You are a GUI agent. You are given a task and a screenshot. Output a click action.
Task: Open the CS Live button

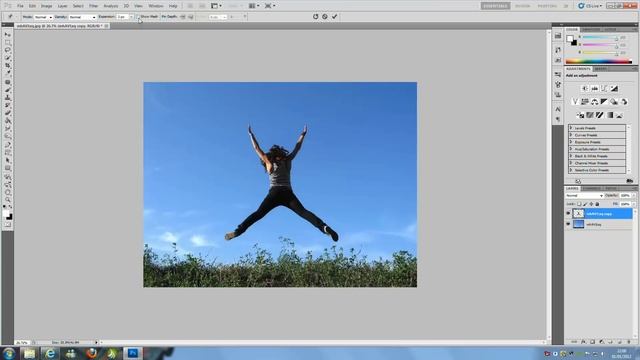pyautogui.click(x=590, y=6)
